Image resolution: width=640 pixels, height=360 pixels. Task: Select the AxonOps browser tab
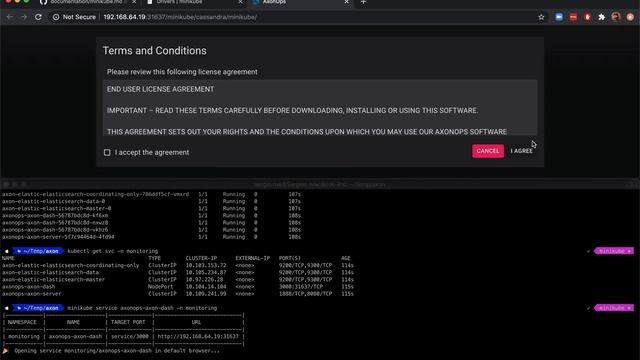[x=274, y=2]
